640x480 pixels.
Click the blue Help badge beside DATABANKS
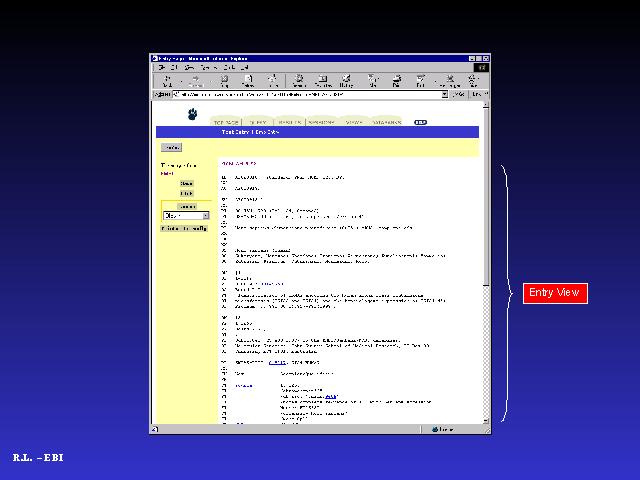420,122
